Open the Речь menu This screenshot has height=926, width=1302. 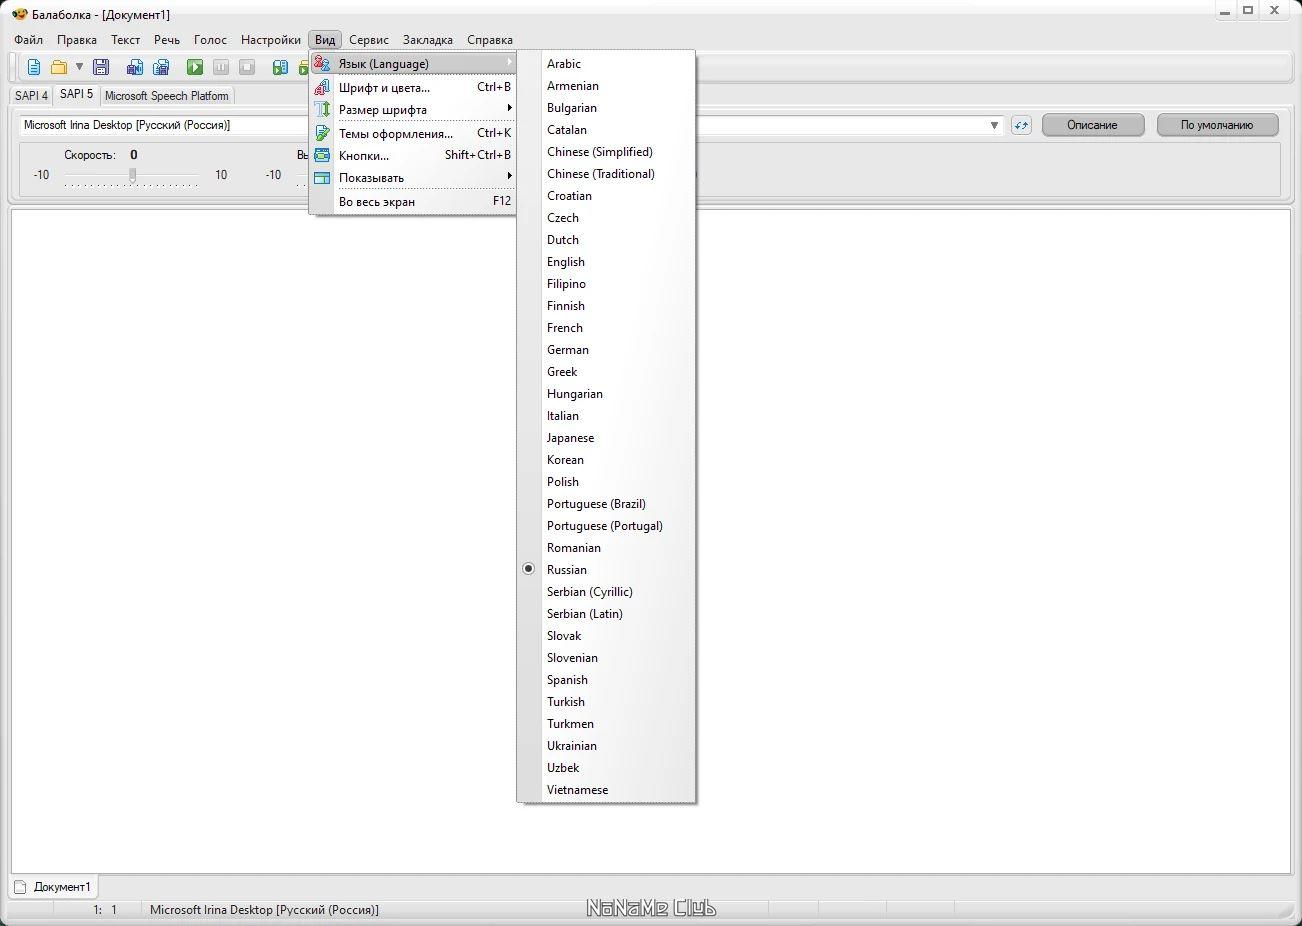(x=167, y=40)
